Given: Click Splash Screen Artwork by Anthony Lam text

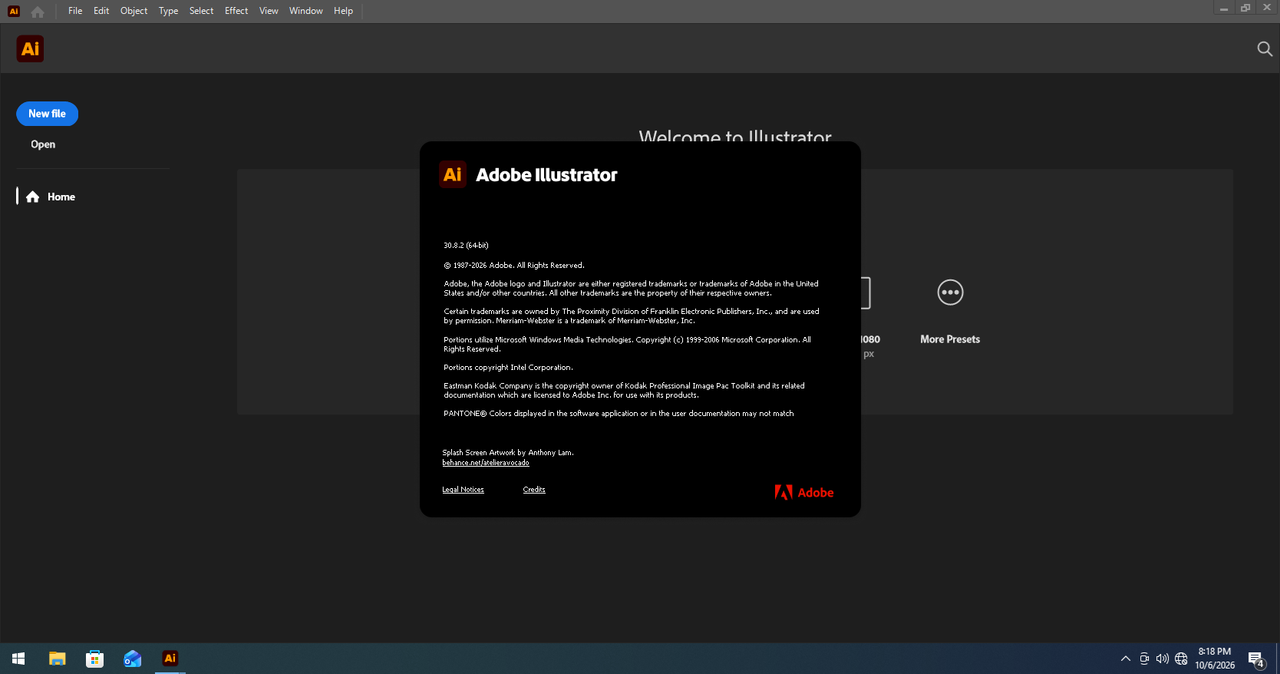Looking at the screenshot, I should (x=508, y=453).
